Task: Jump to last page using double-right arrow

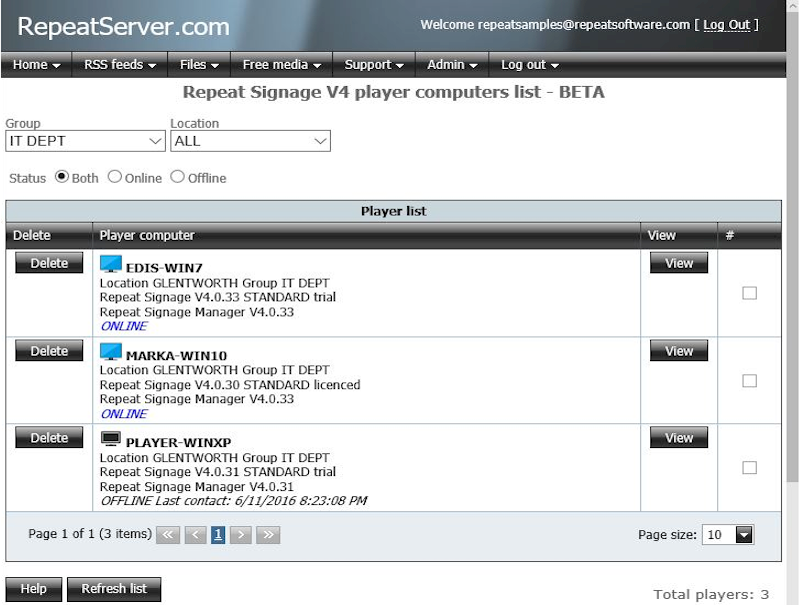Action: [268, 535]
